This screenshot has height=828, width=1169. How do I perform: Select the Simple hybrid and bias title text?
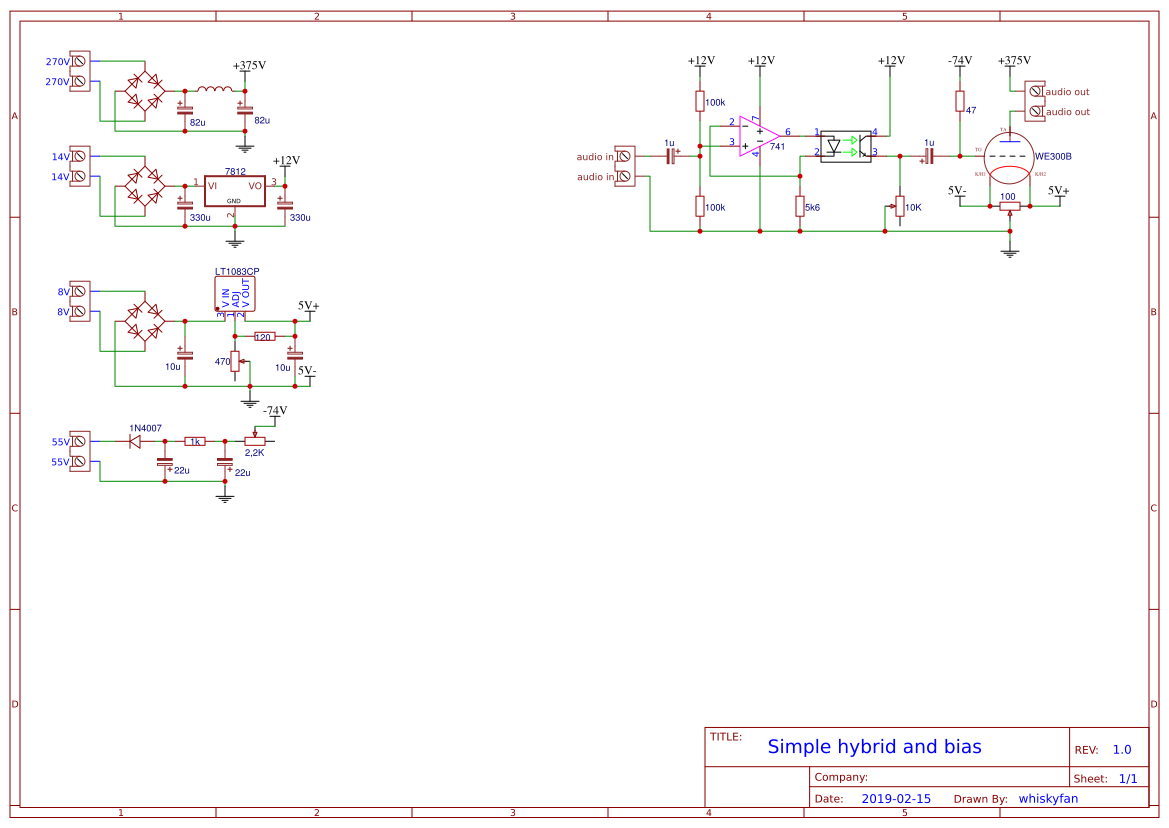click(x=874, y=746)
